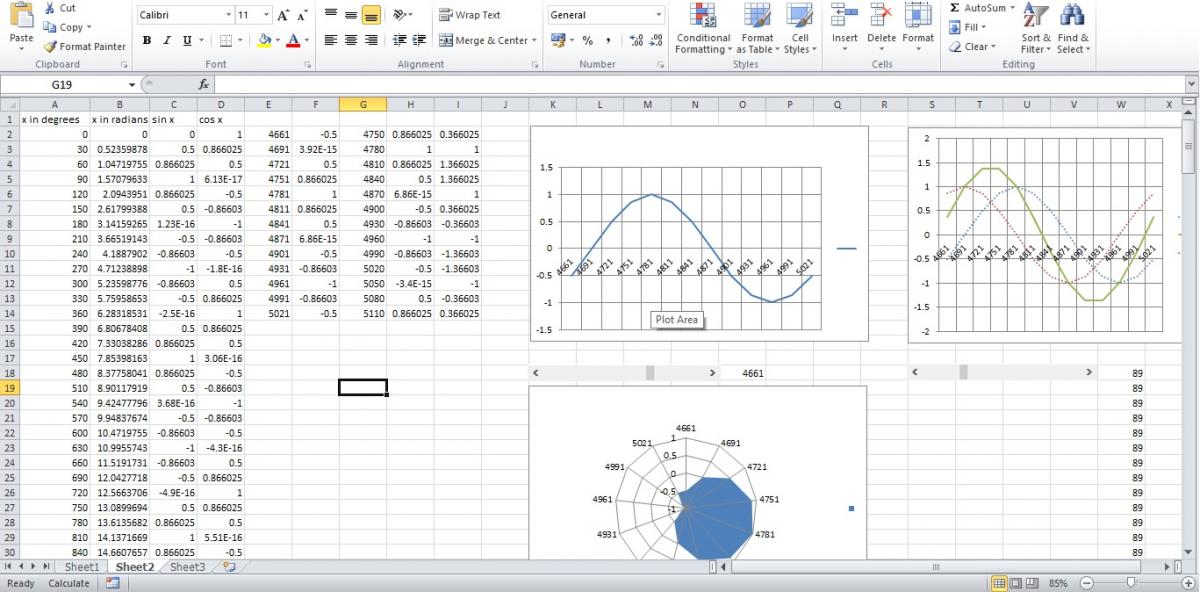This screenshot has height=592, width=1200.
Task: Open the font size dropdown
Action: [266, 15]
